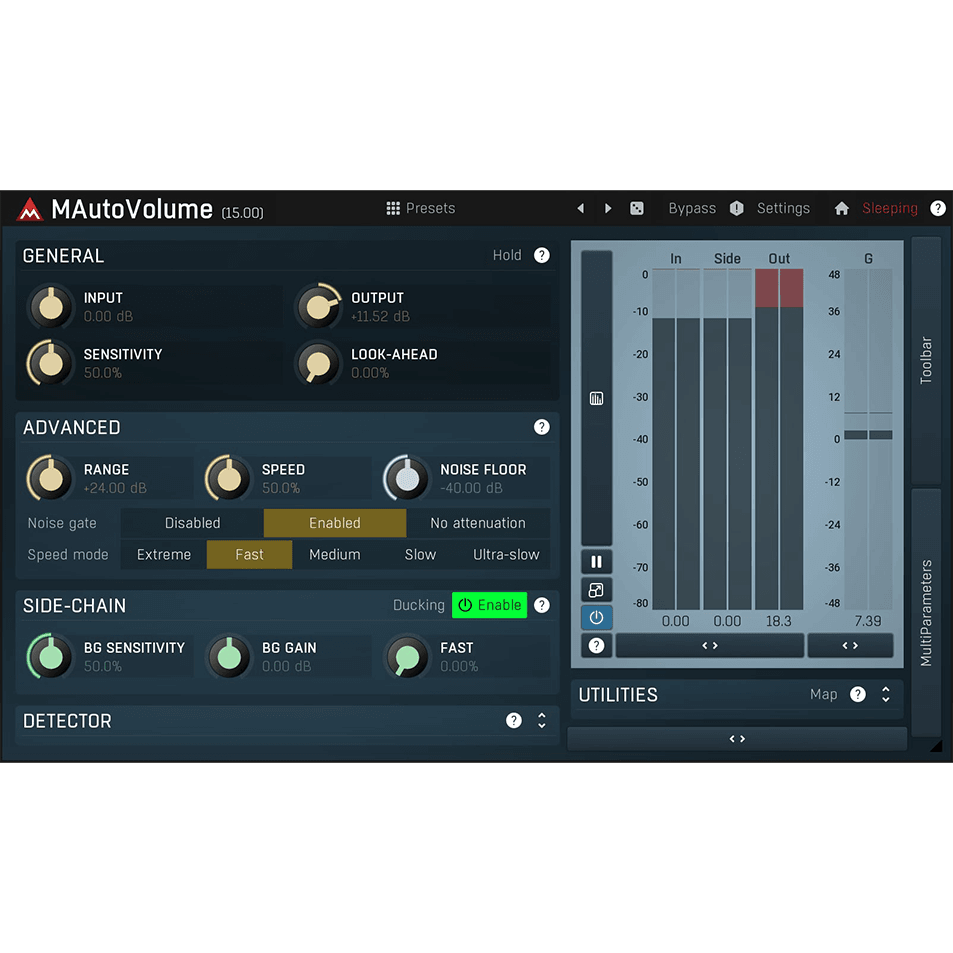Select Fast speed mode
953x953 pixels.
[x=249, y=555]
